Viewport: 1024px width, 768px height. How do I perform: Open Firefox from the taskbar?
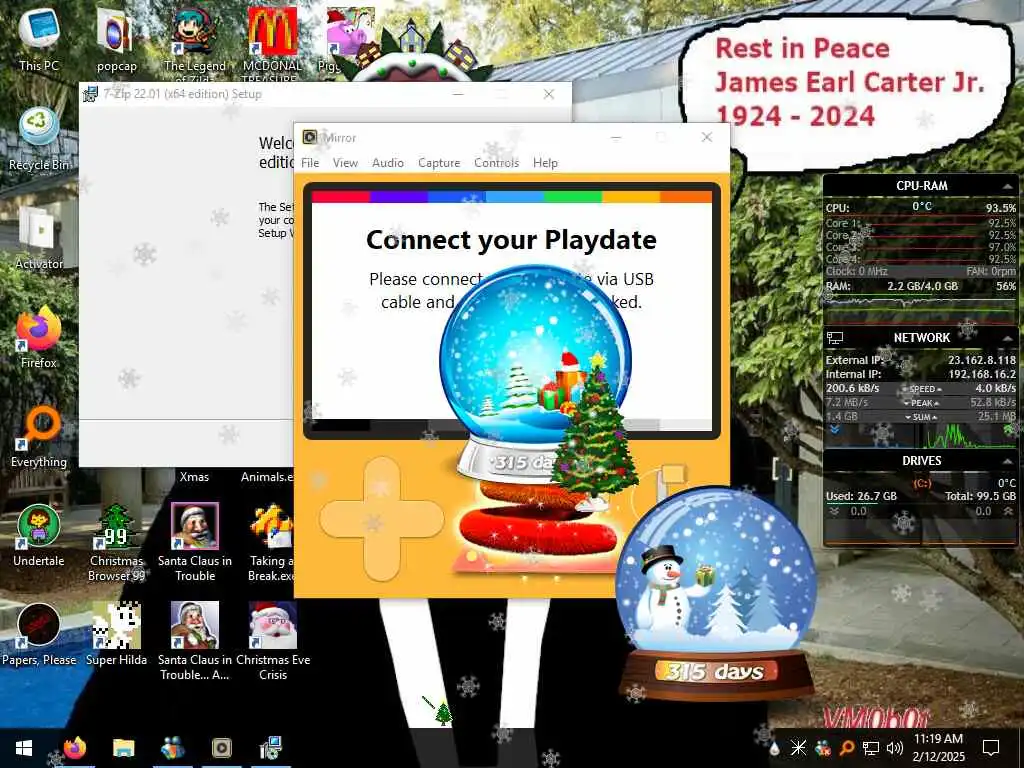pos(74,748)
